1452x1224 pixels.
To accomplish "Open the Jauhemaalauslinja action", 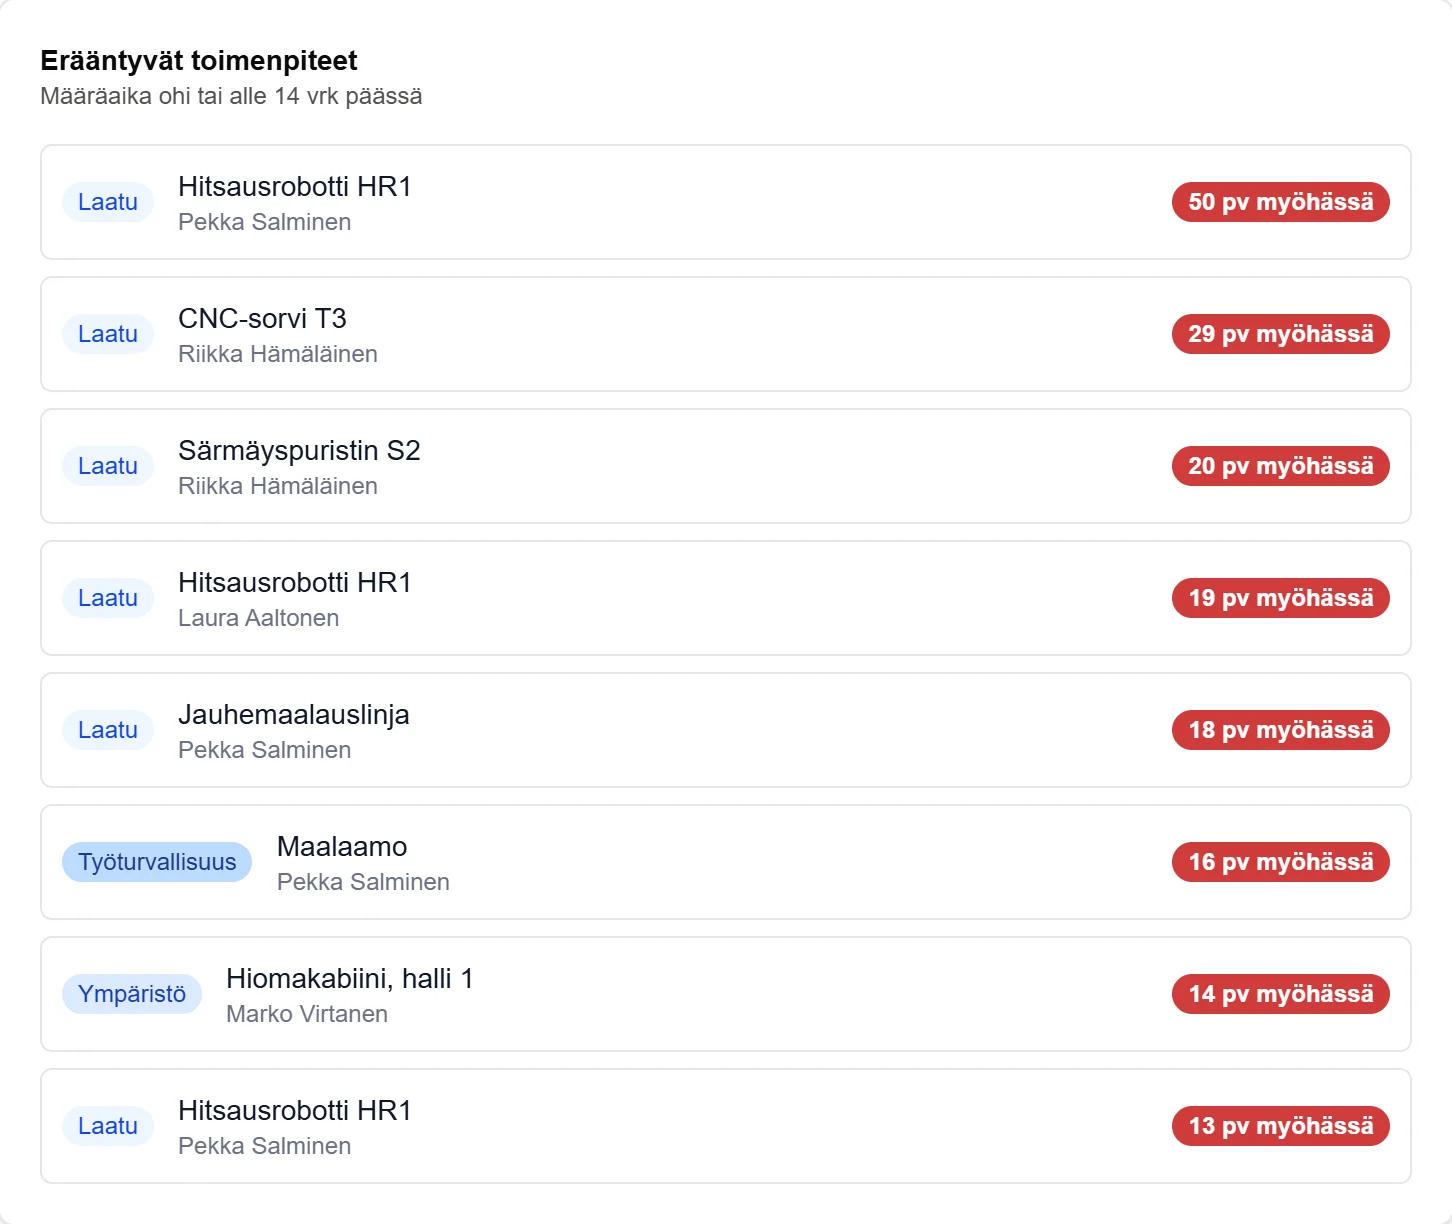I will [725, 730].
